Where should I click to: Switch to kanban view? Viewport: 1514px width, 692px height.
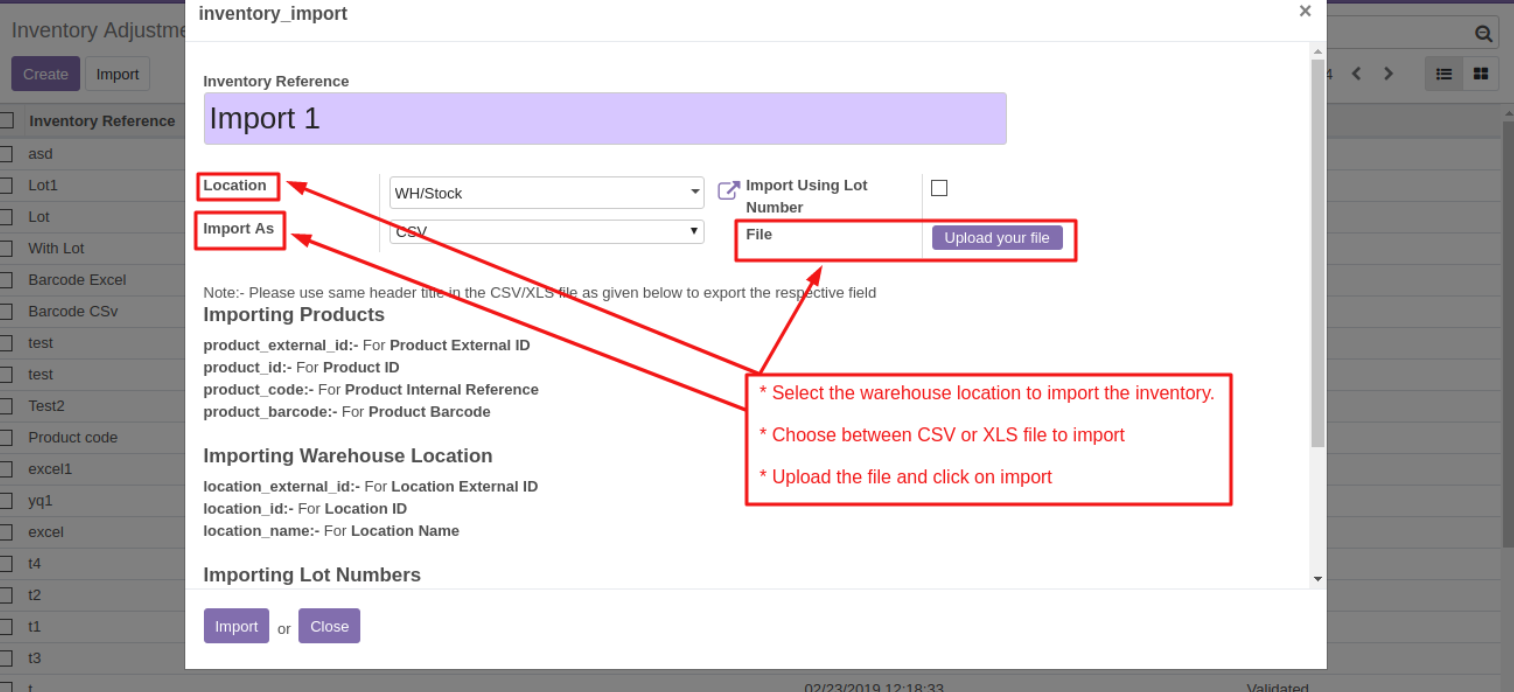[1481, 74]
